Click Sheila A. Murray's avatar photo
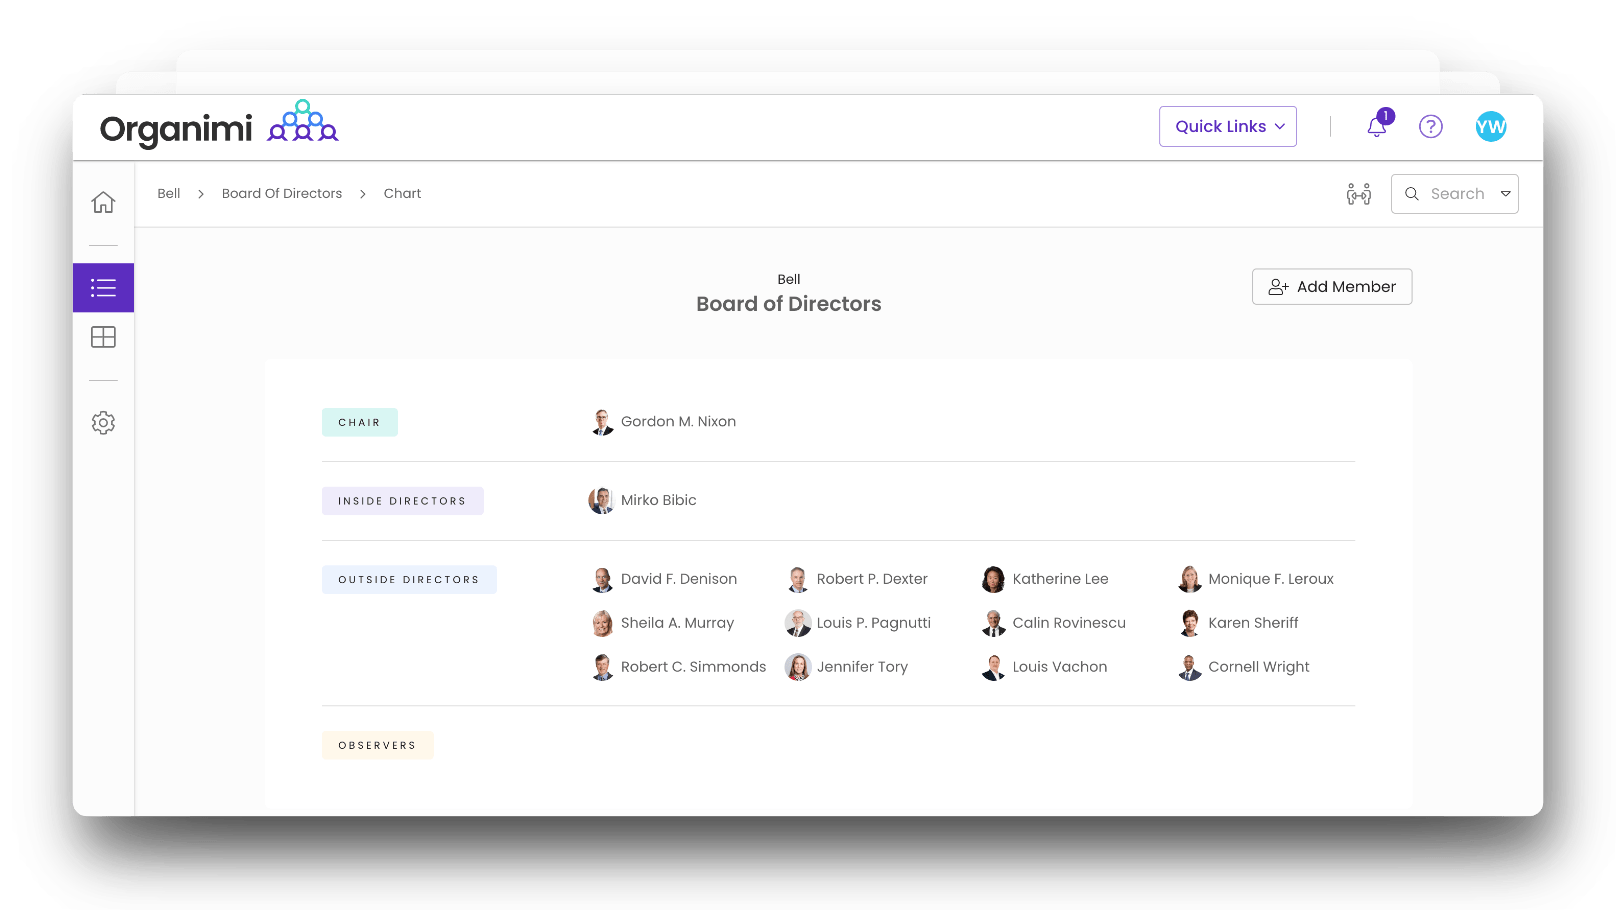The width and height of the screenshot is (1616, 910). (602, 623)
